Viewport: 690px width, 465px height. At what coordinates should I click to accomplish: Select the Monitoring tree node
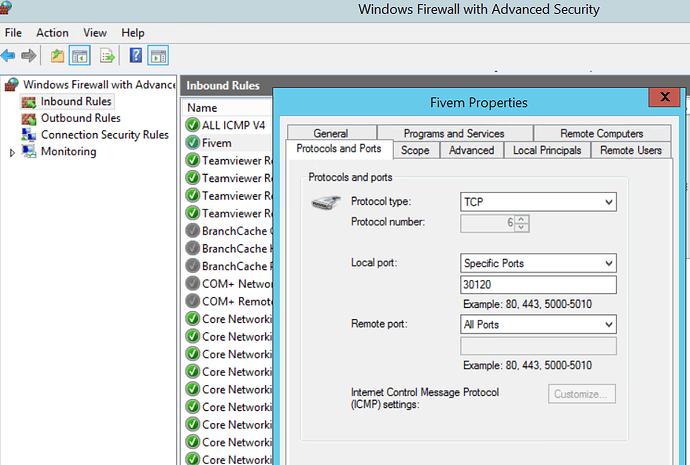[x=69, y=151]
